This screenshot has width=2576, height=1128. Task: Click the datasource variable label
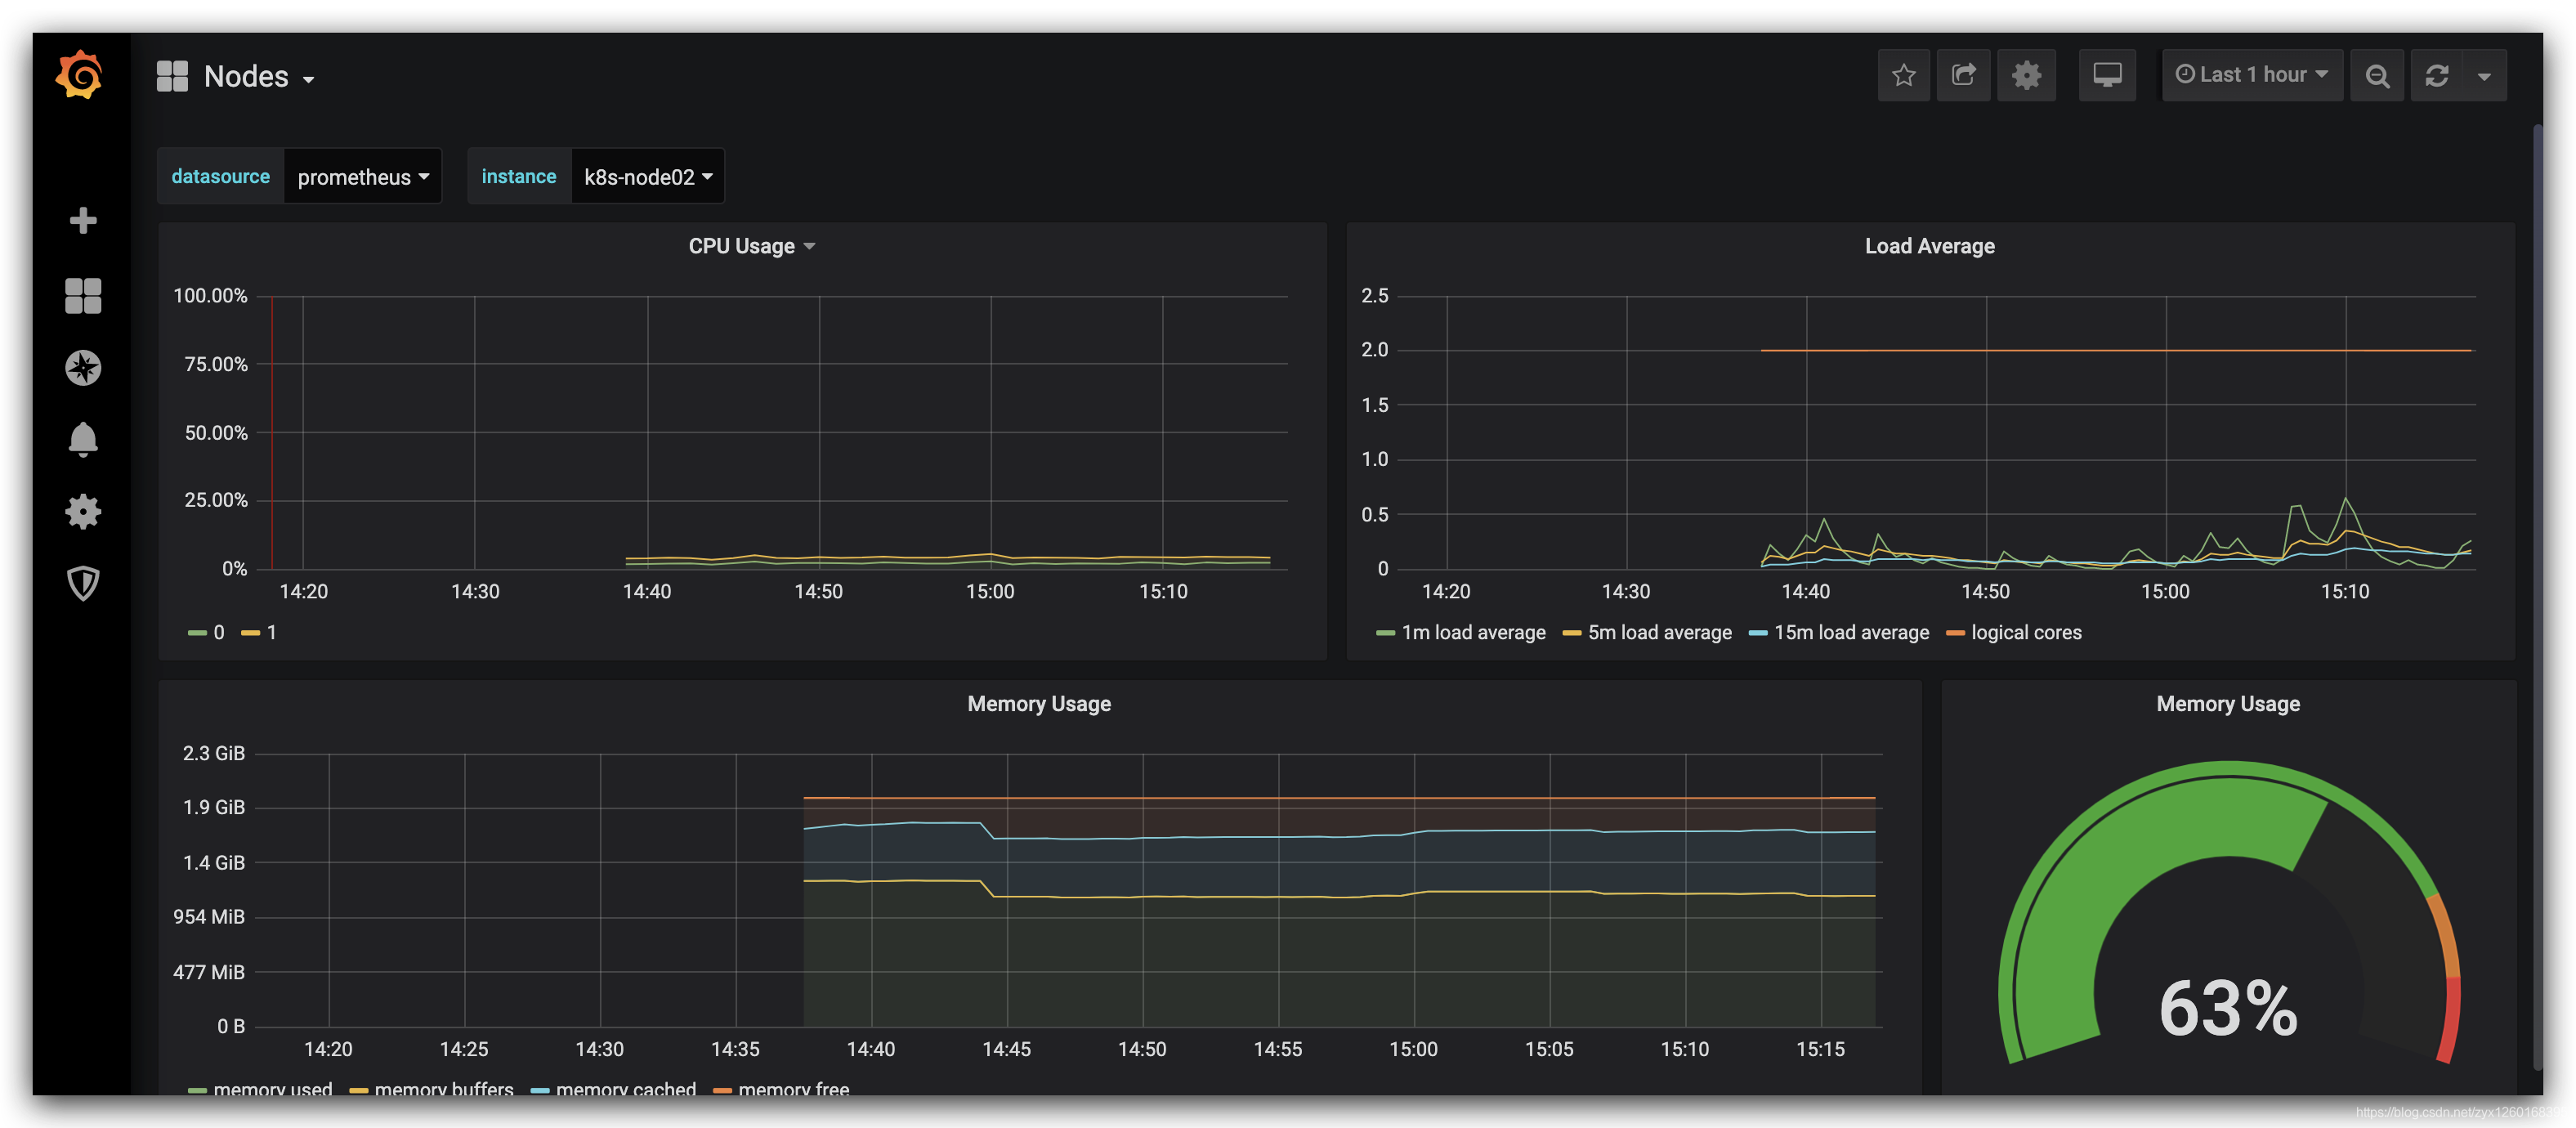[x=221, y=177]
